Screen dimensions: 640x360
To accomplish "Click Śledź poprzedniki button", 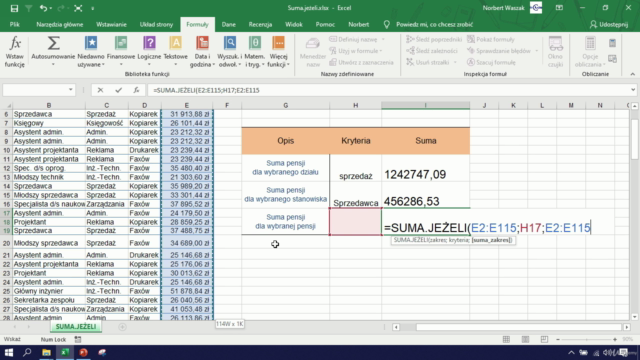I will (434, 40).
